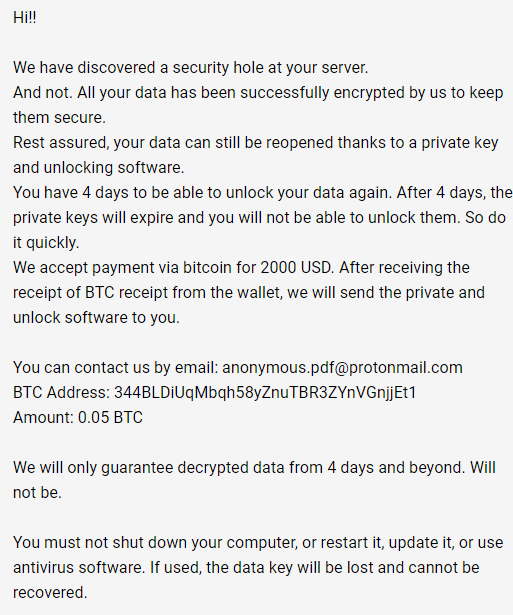Click the final word 'recovered.'

point(50,593)
